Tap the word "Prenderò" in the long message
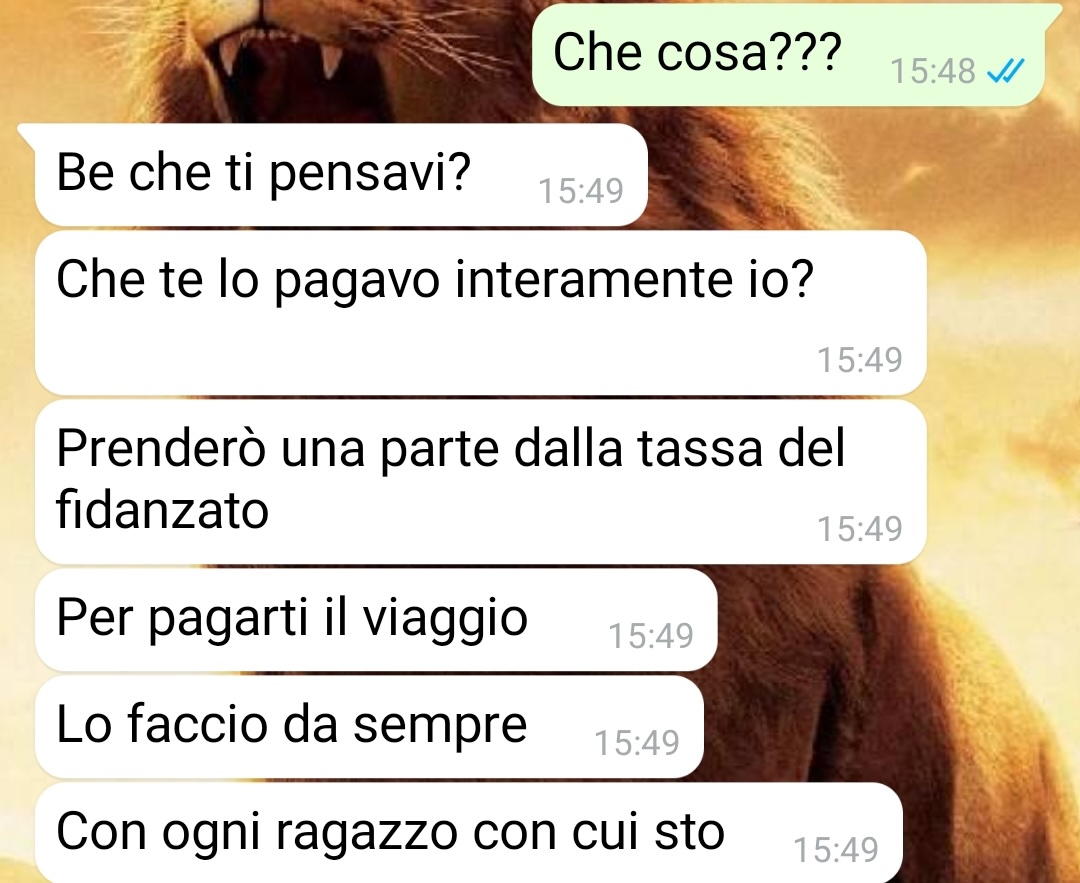 pyautogui.click(x=160, y=448)
